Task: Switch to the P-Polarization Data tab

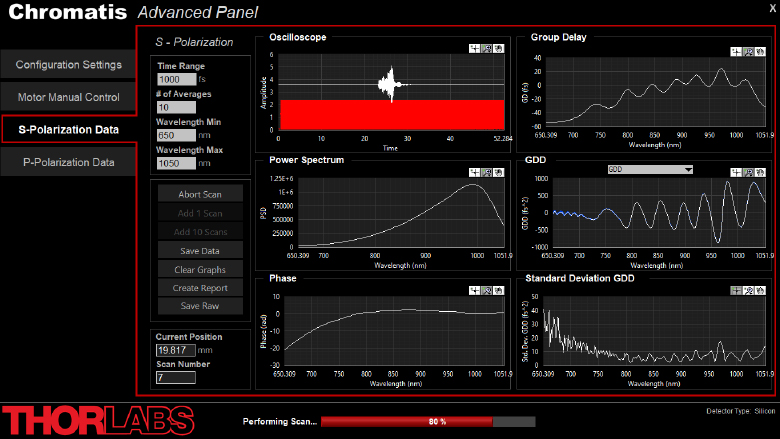Action: pyautogui.click(x=68, y=161)
